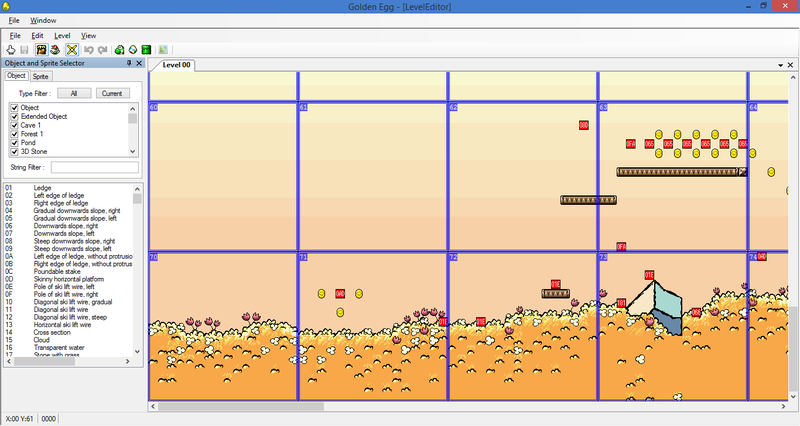Switch to the Sprite tab
The height and width of the screenshot is (426, 800).
40,77
